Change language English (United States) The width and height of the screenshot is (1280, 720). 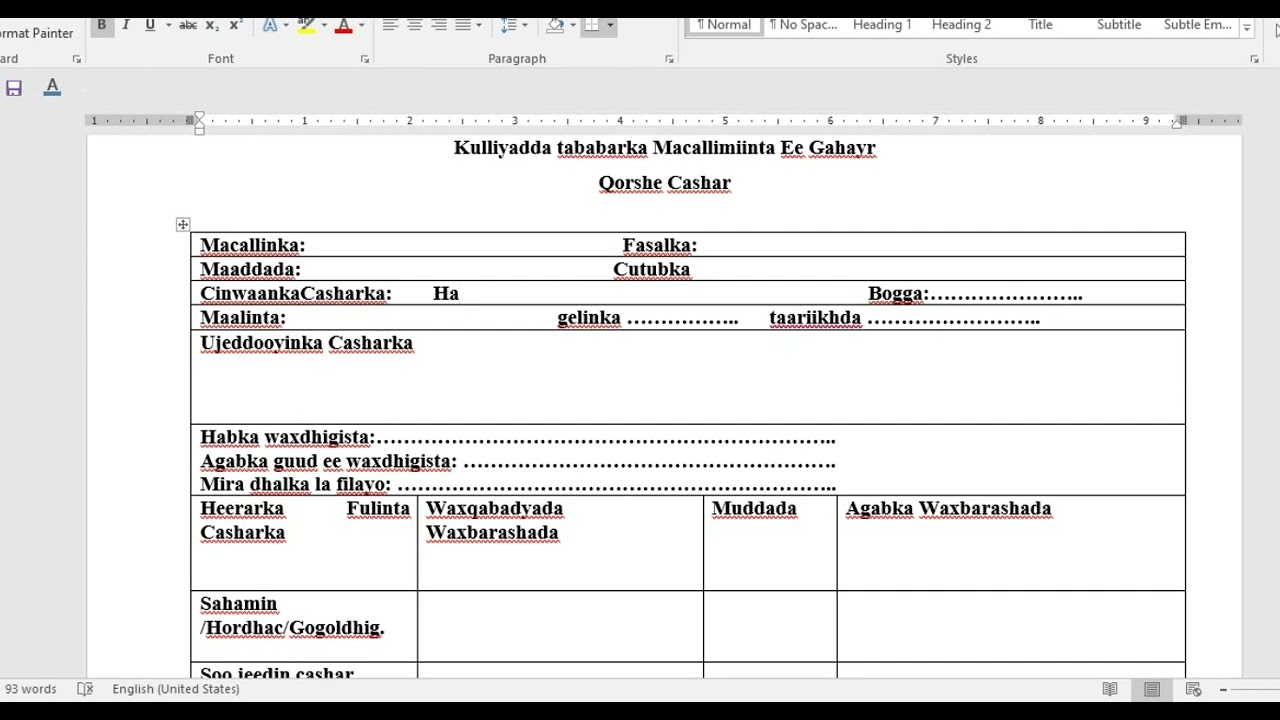[176, 689]
